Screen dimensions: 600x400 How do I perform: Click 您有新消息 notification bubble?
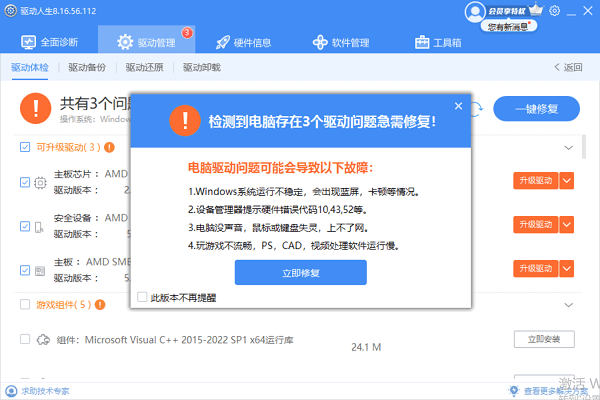[x=509, y=26]
